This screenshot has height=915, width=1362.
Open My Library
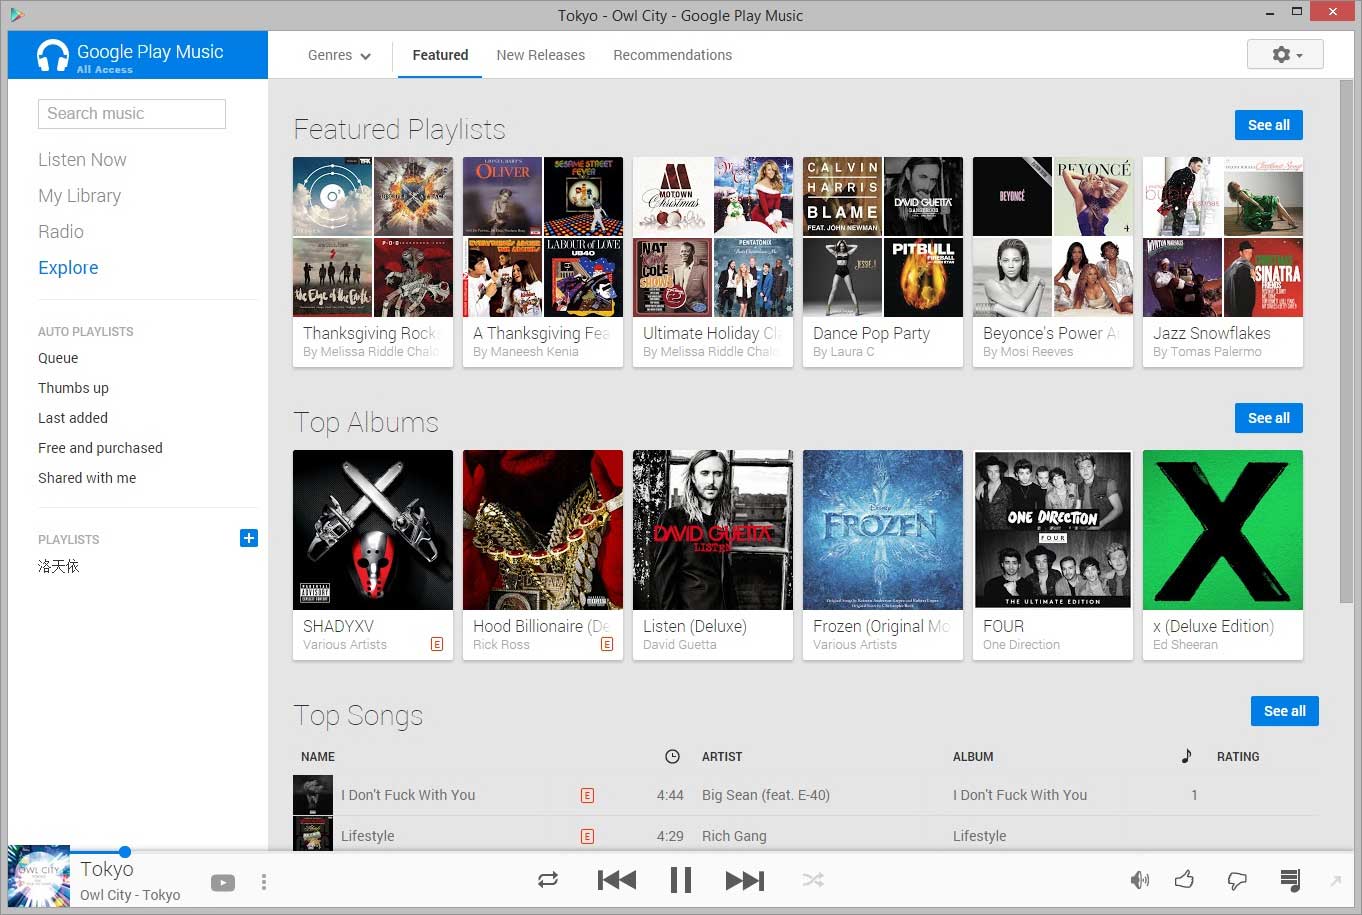pos(79,196)
